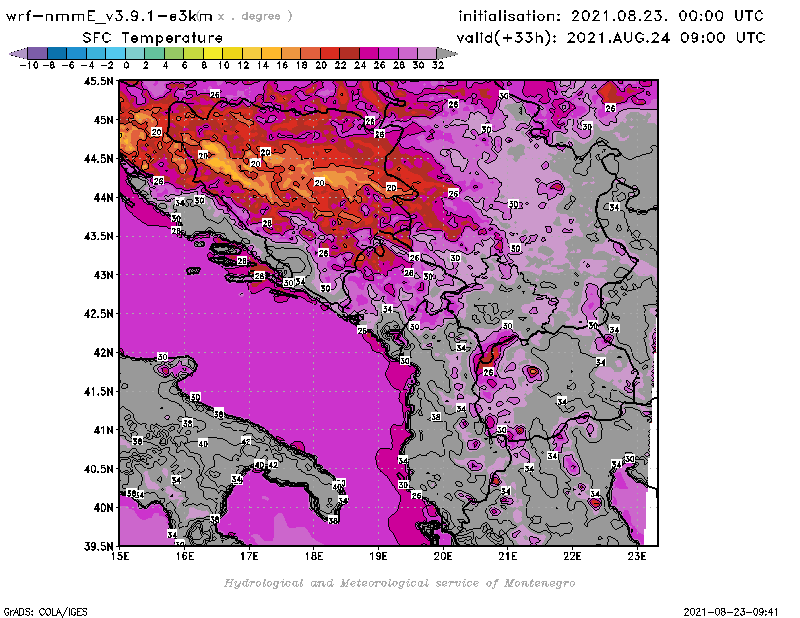Click the '40N' latitude axis label

103,508
